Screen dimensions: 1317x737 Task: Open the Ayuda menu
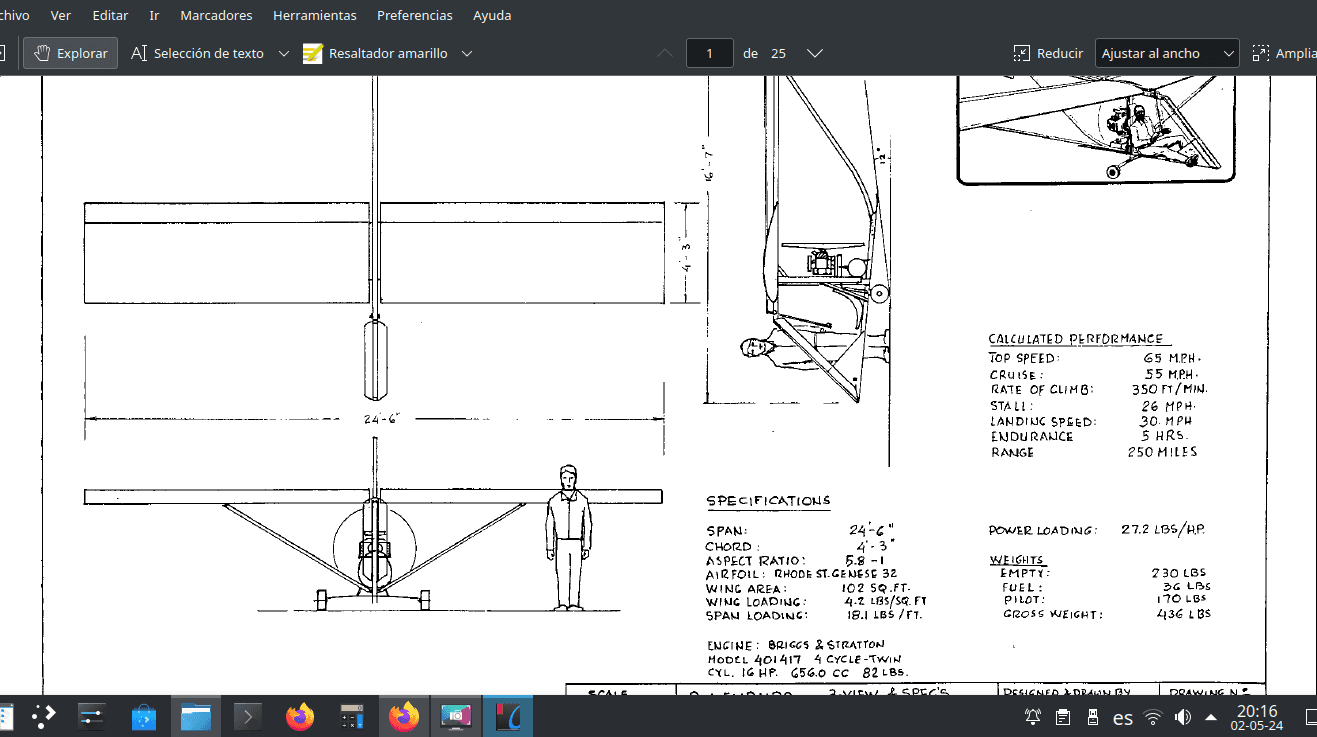(492, 15)
